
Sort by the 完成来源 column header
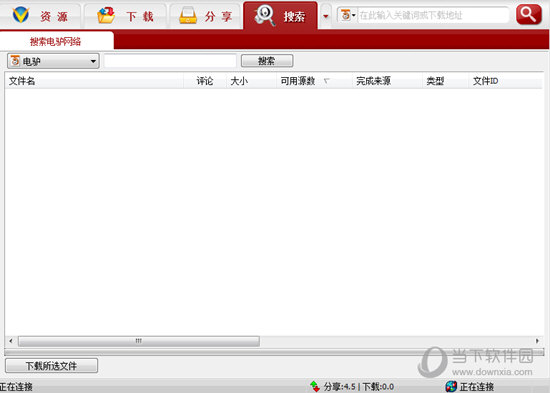(x=387, y=81)
